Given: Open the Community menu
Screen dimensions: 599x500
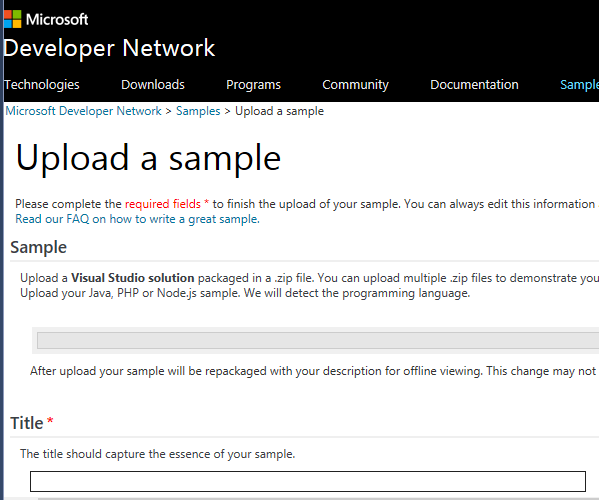Looking at the screenshot, I should tap(355, 84).
